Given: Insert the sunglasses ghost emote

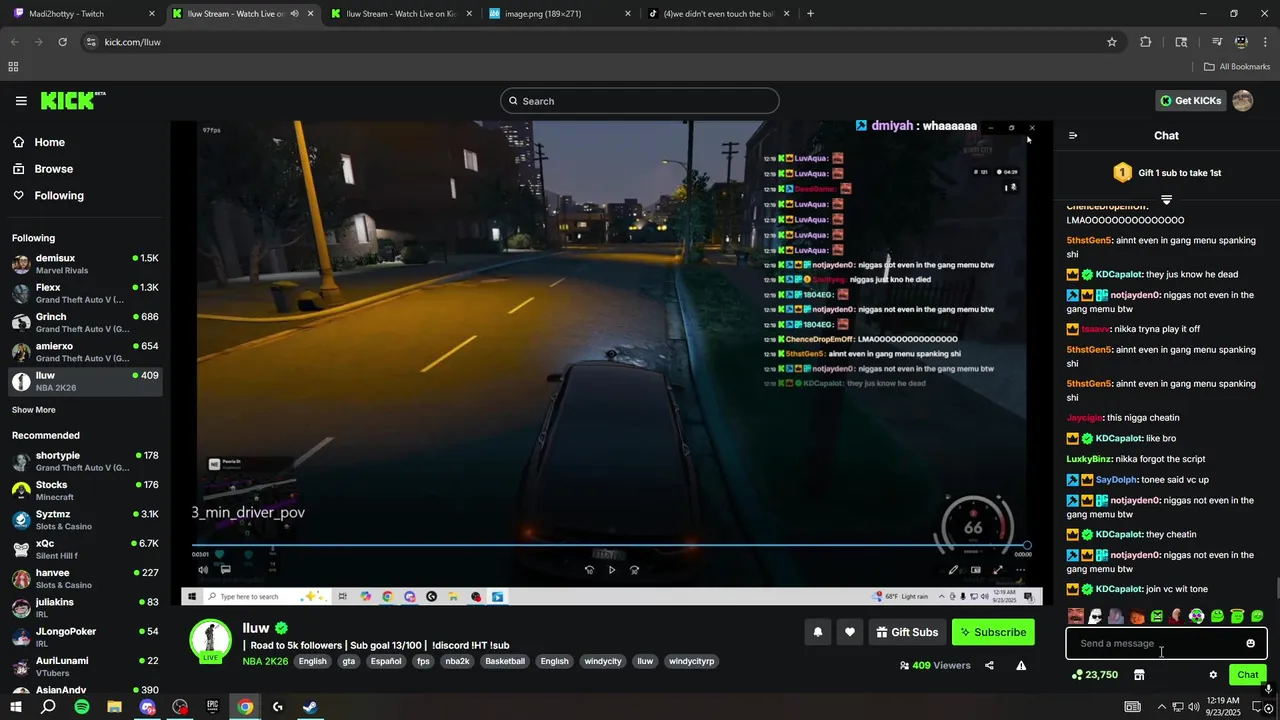Looking at the screenshot, I should [x=1095, y=617].
